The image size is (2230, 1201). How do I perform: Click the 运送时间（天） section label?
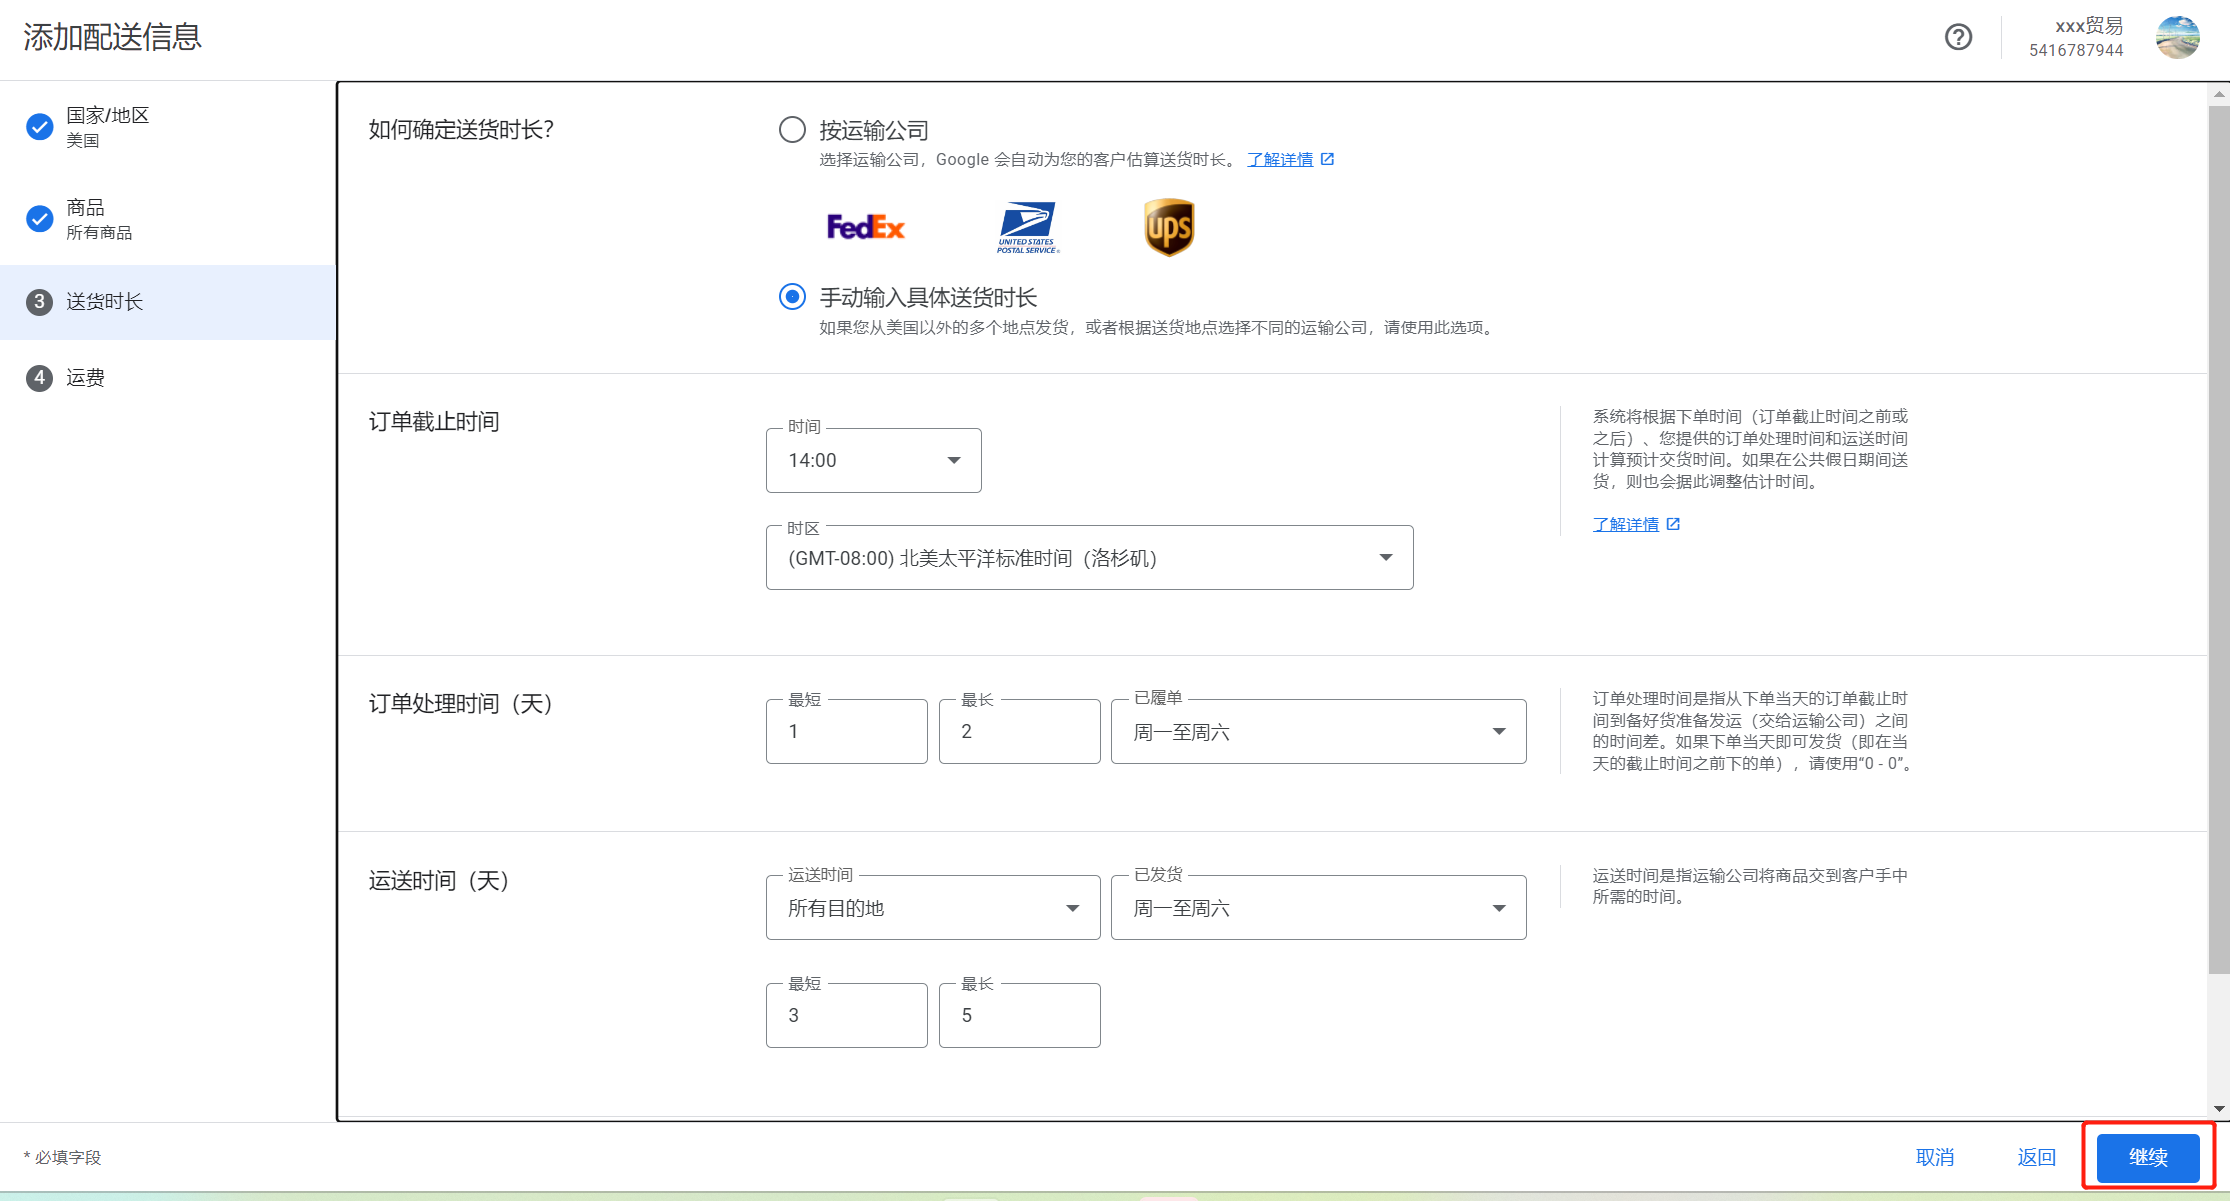(x=439, y=881)
